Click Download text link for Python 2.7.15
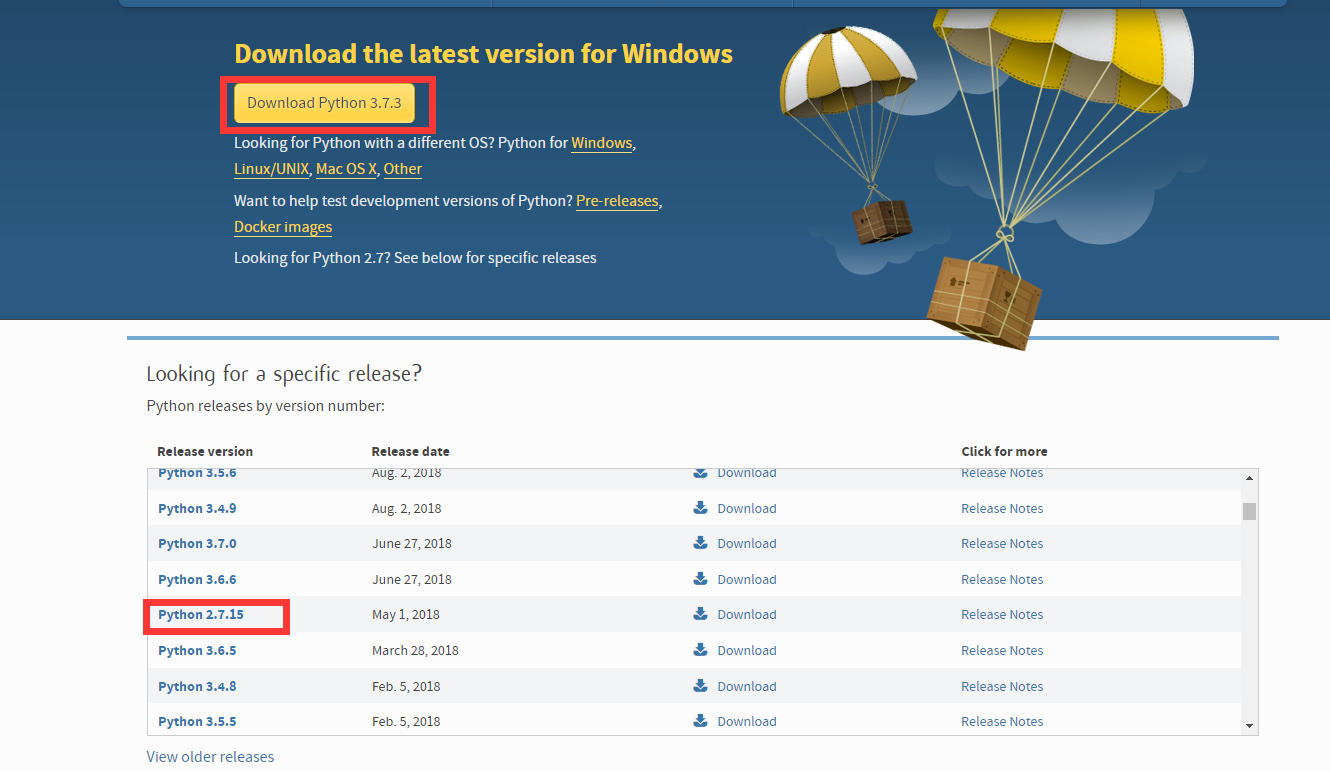The width and height of the screenshot is (1330, 771). tap(747, 615)
